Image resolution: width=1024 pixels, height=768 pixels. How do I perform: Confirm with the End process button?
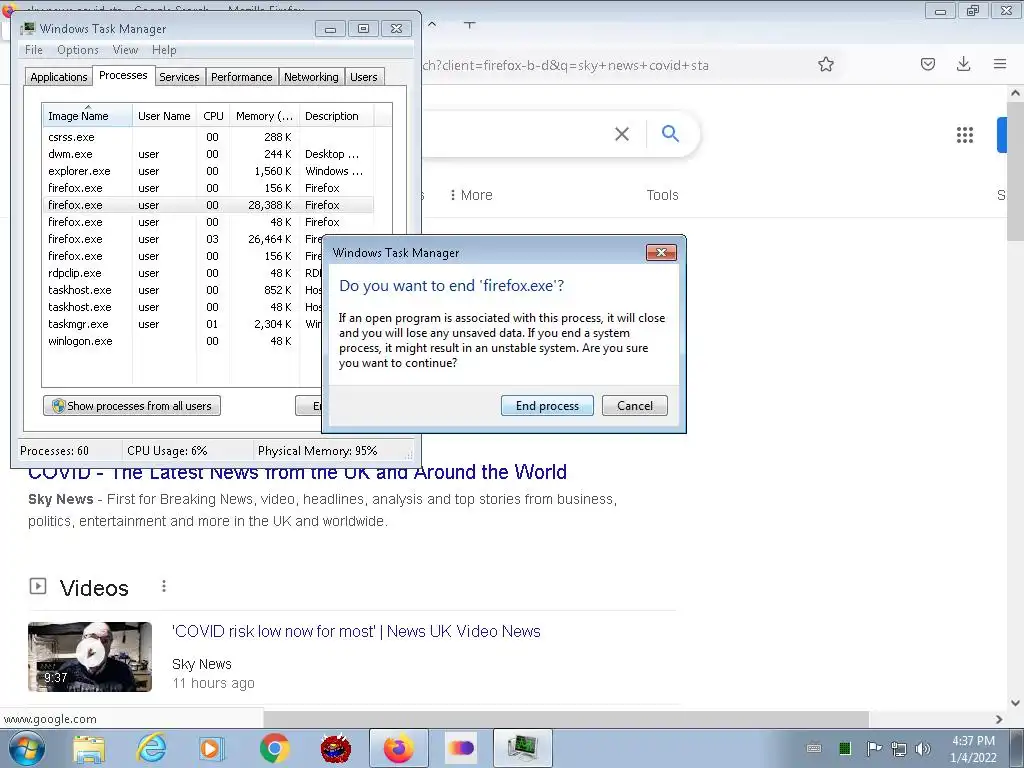(547, 406)
